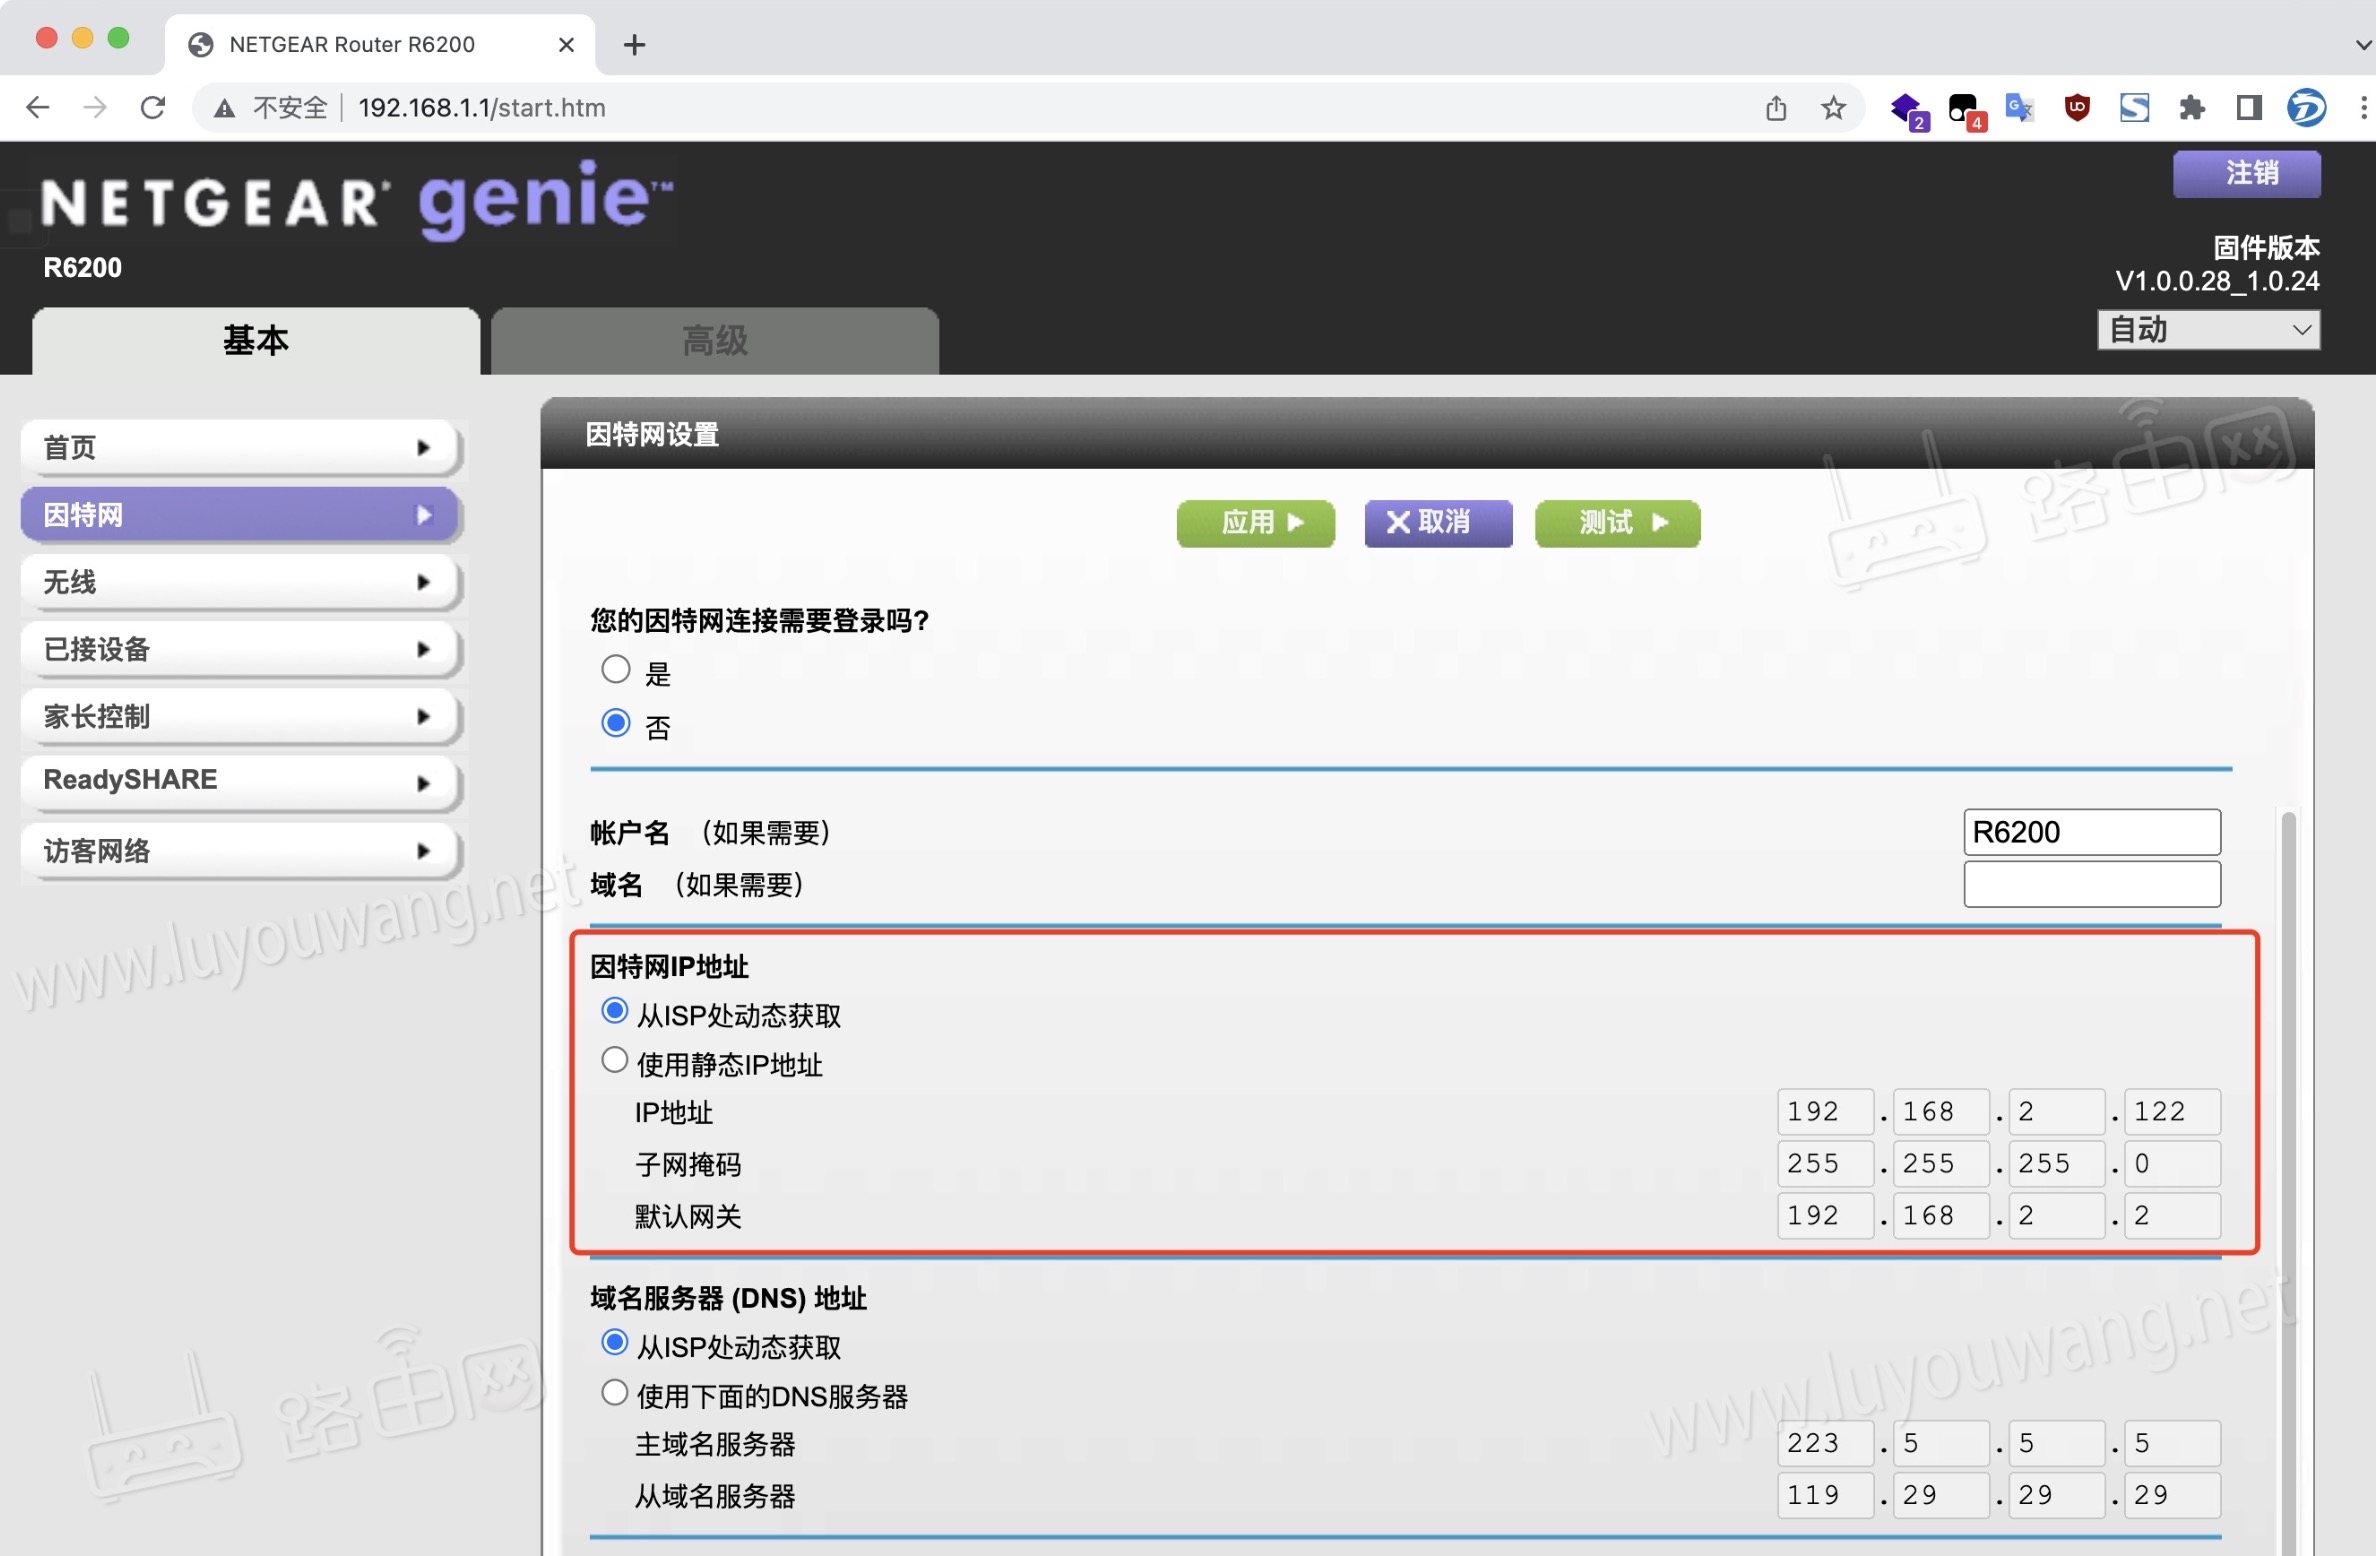Open 无线 settings in the sidebar
The image size is (2376, 1556).
click(x=240, y=581)
